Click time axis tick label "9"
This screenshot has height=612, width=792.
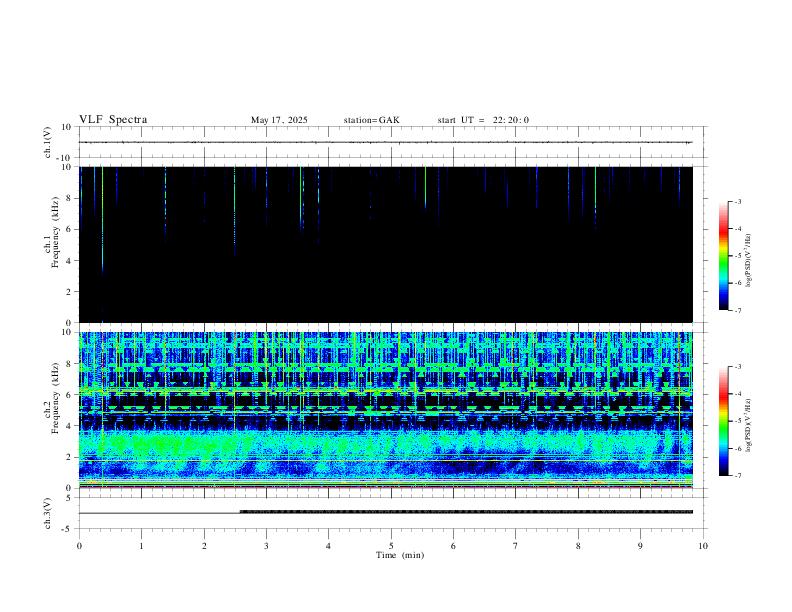(x=640, y=546)
